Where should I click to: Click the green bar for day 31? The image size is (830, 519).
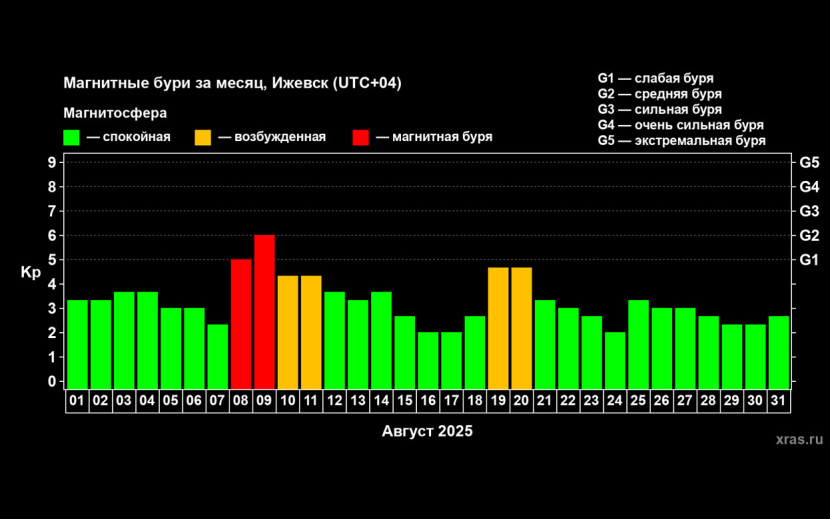tap(779, 351)
